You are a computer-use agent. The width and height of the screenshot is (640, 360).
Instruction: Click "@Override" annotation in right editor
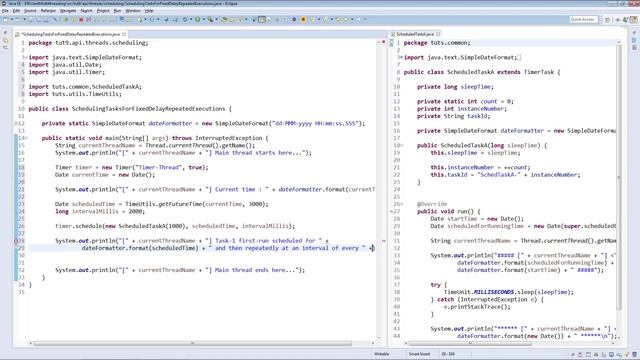coord(432,204)
